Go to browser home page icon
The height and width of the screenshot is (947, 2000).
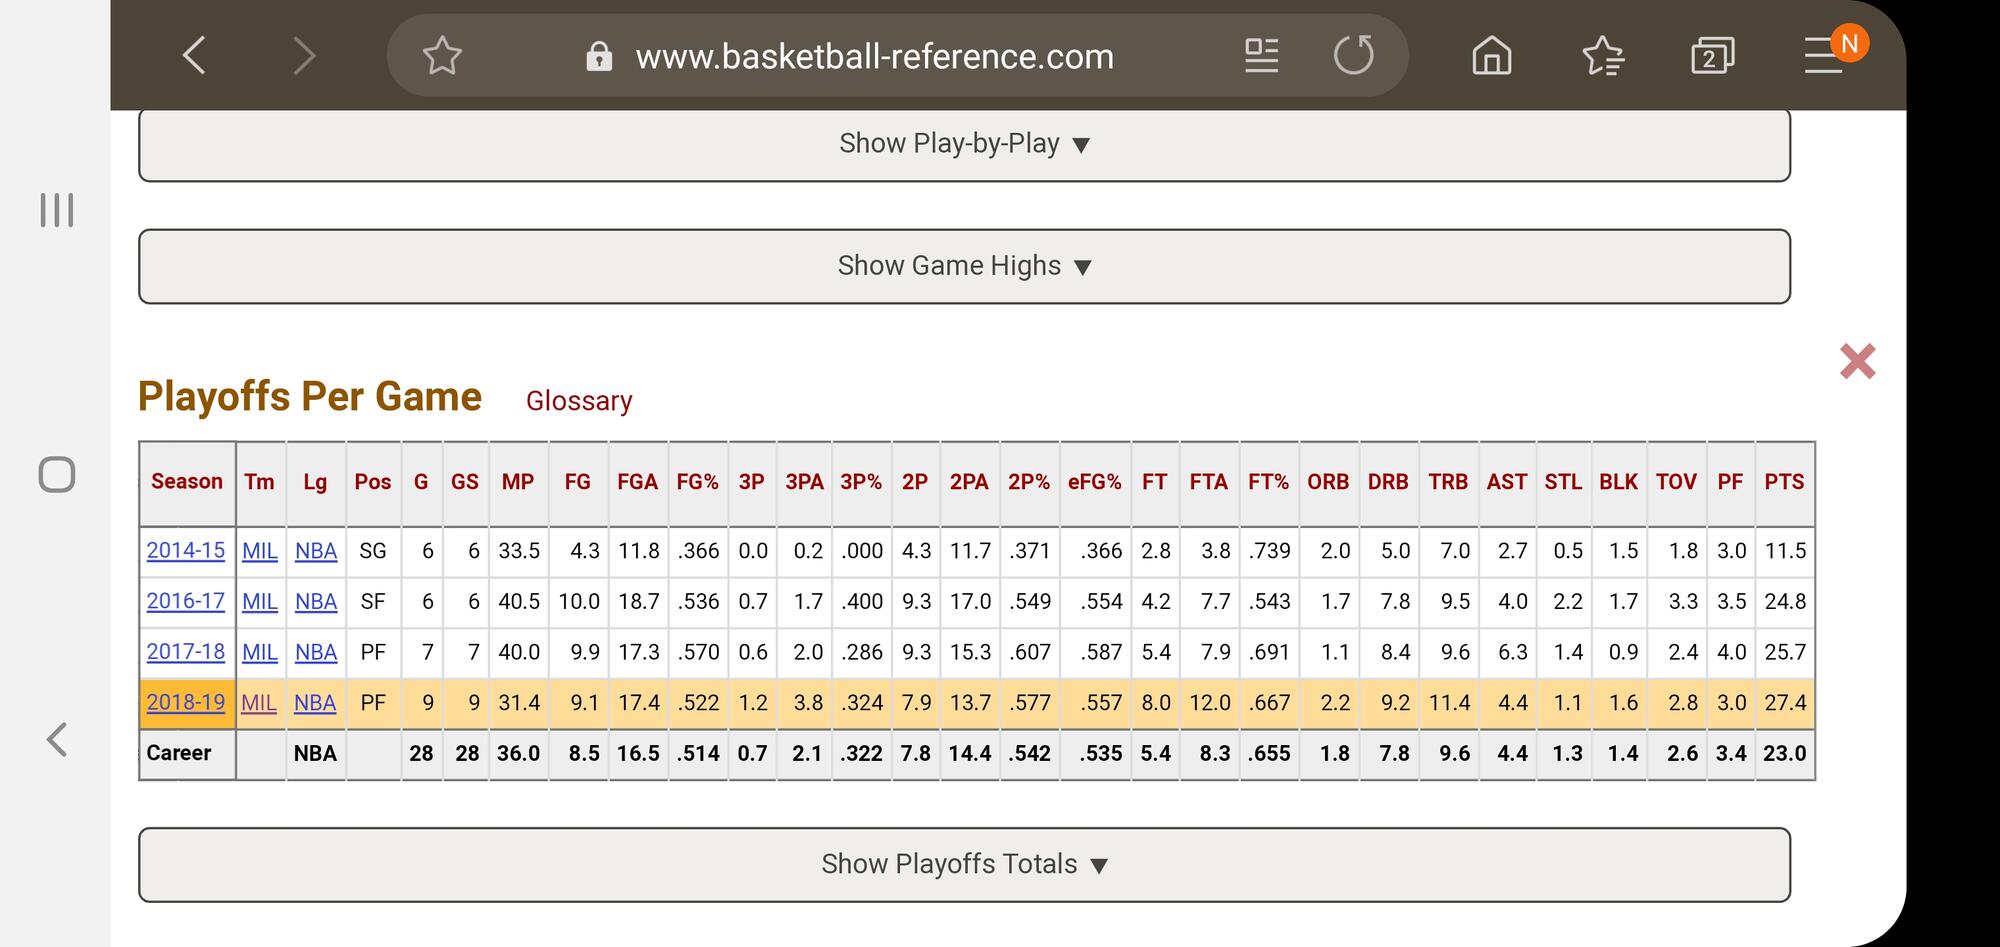pyautogui.click(x=1491, y=56)
